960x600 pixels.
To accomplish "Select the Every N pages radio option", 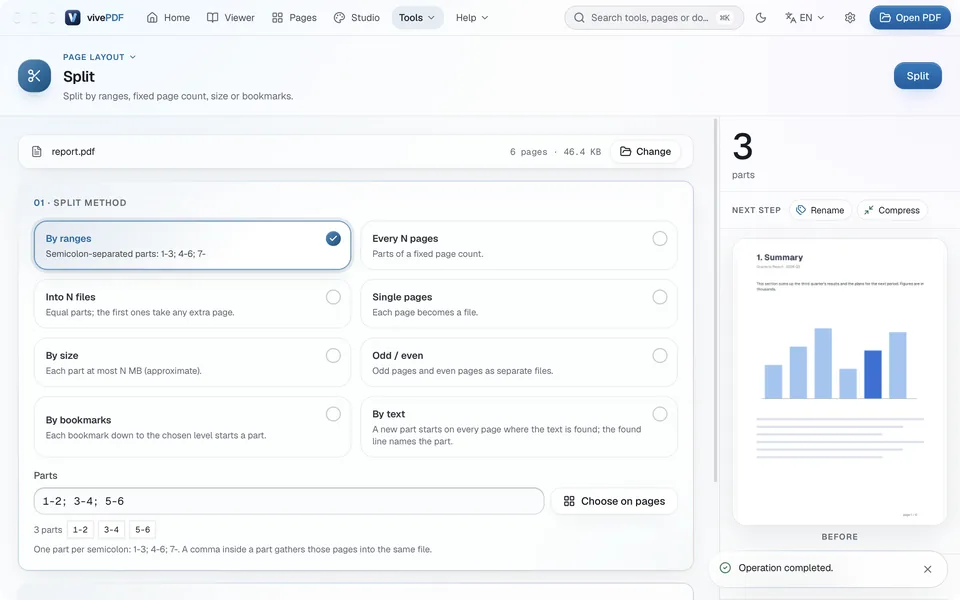I will pyautogui.click(x=659, y=239).
